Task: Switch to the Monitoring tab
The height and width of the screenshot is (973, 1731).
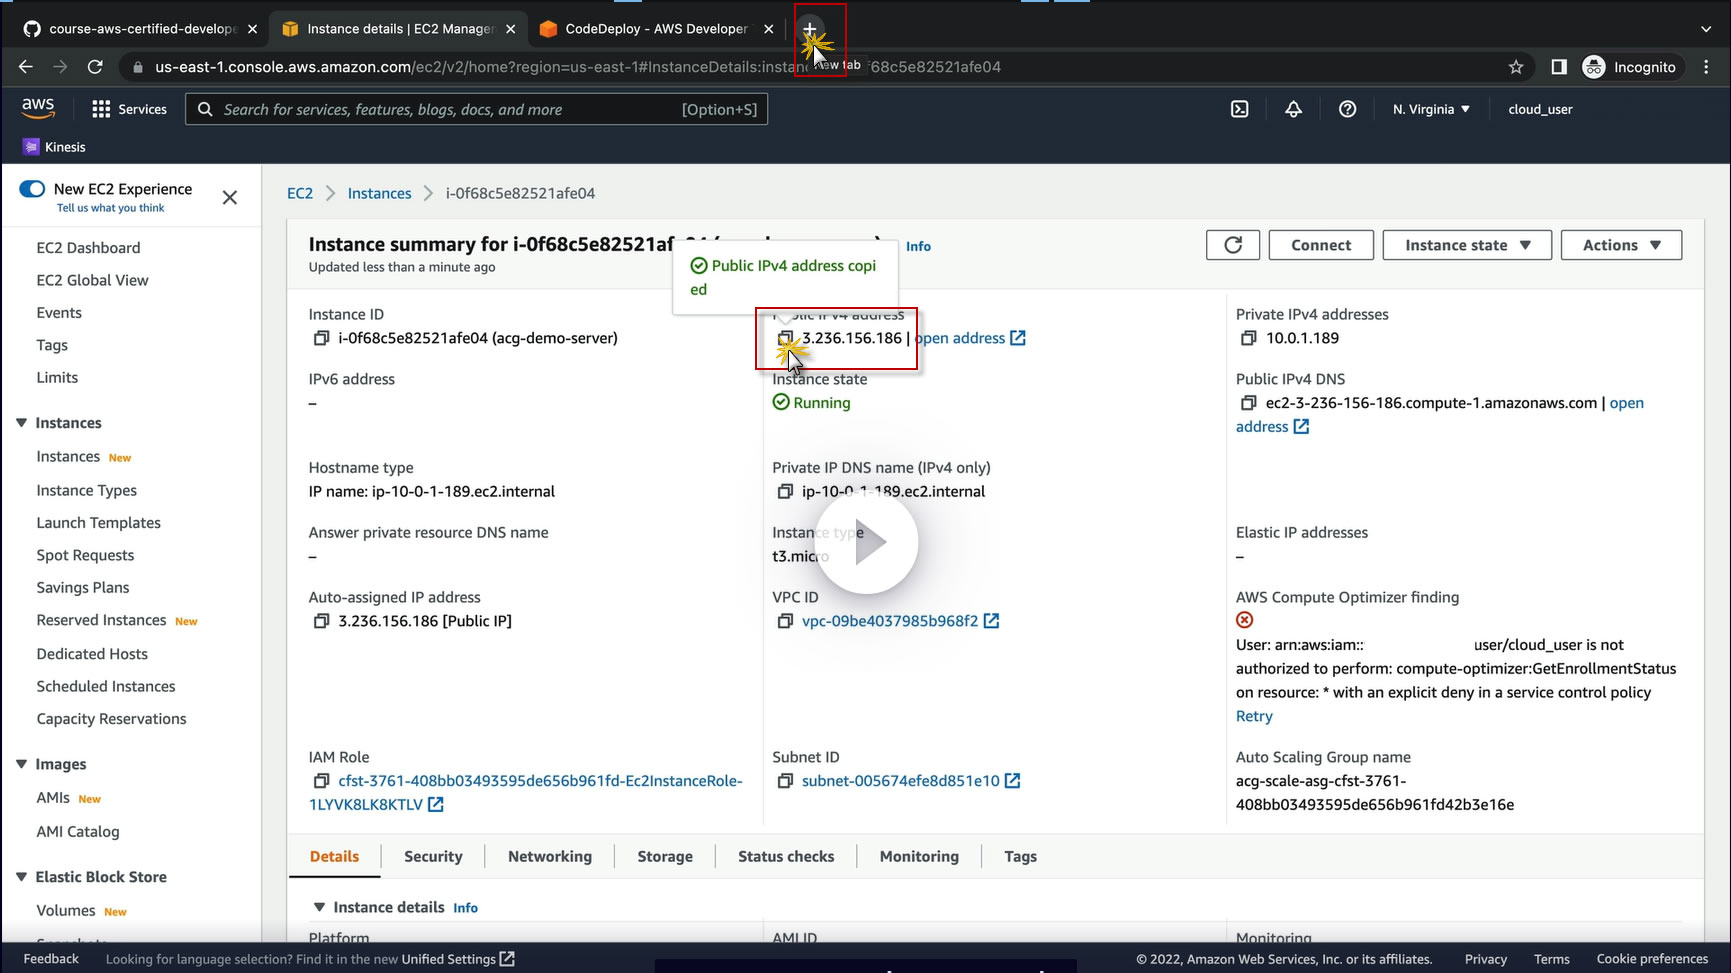Action: (919, 857)
